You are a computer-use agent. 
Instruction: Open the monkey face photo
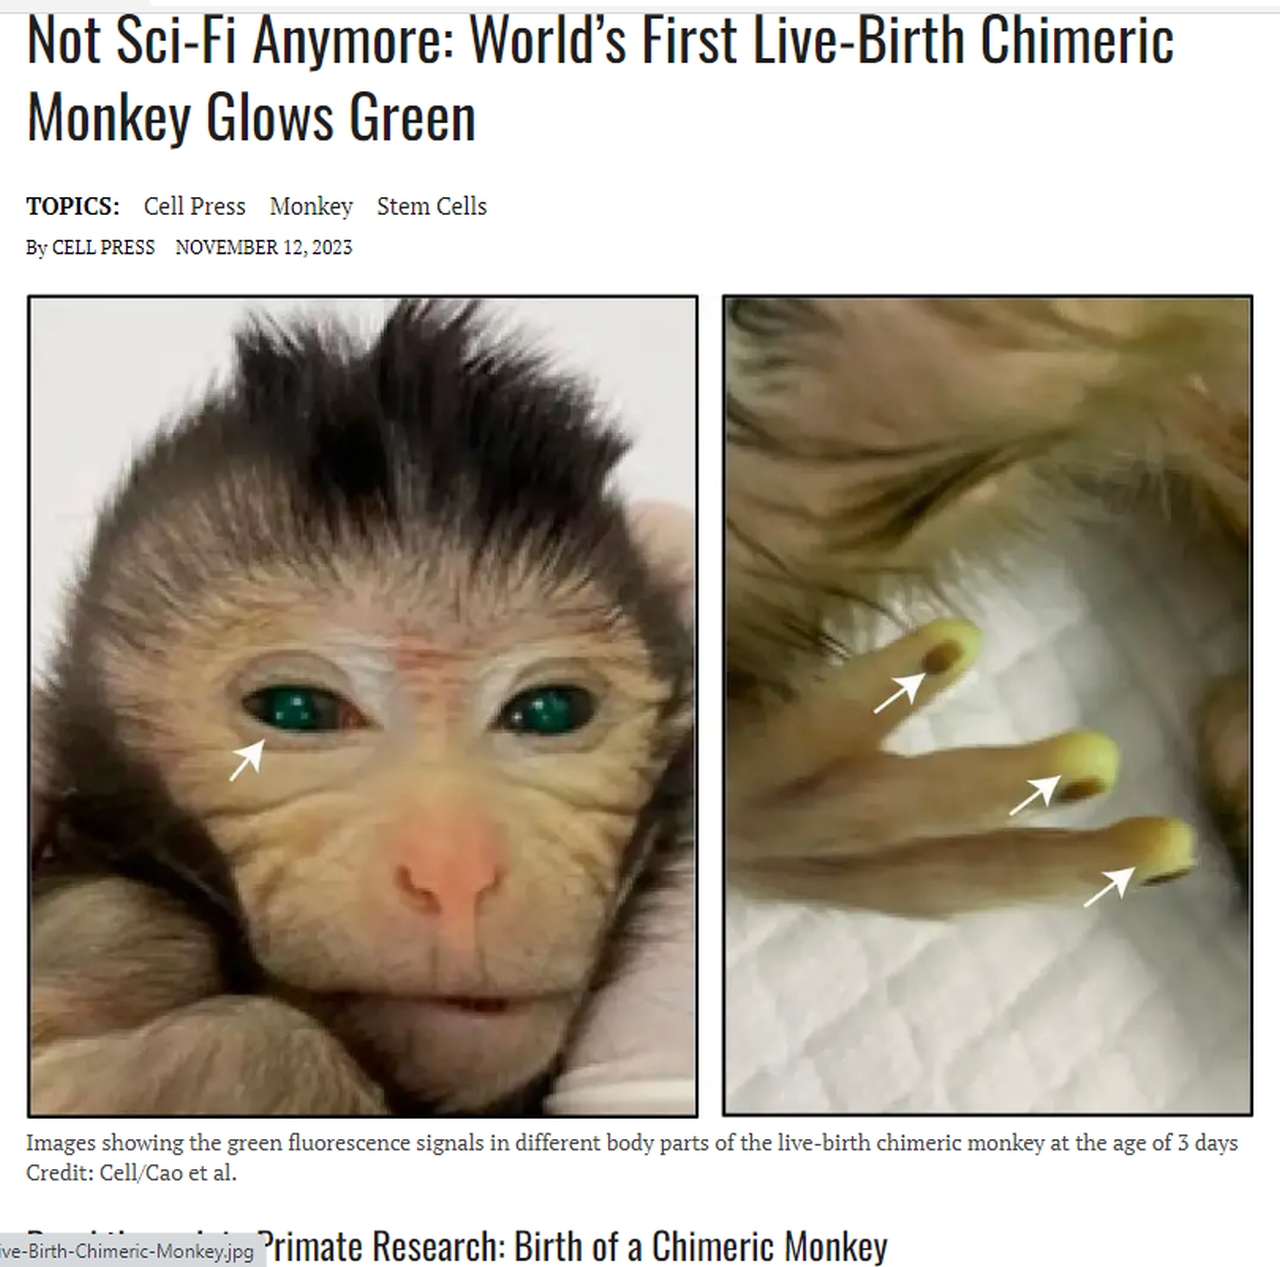pos(362,706)
